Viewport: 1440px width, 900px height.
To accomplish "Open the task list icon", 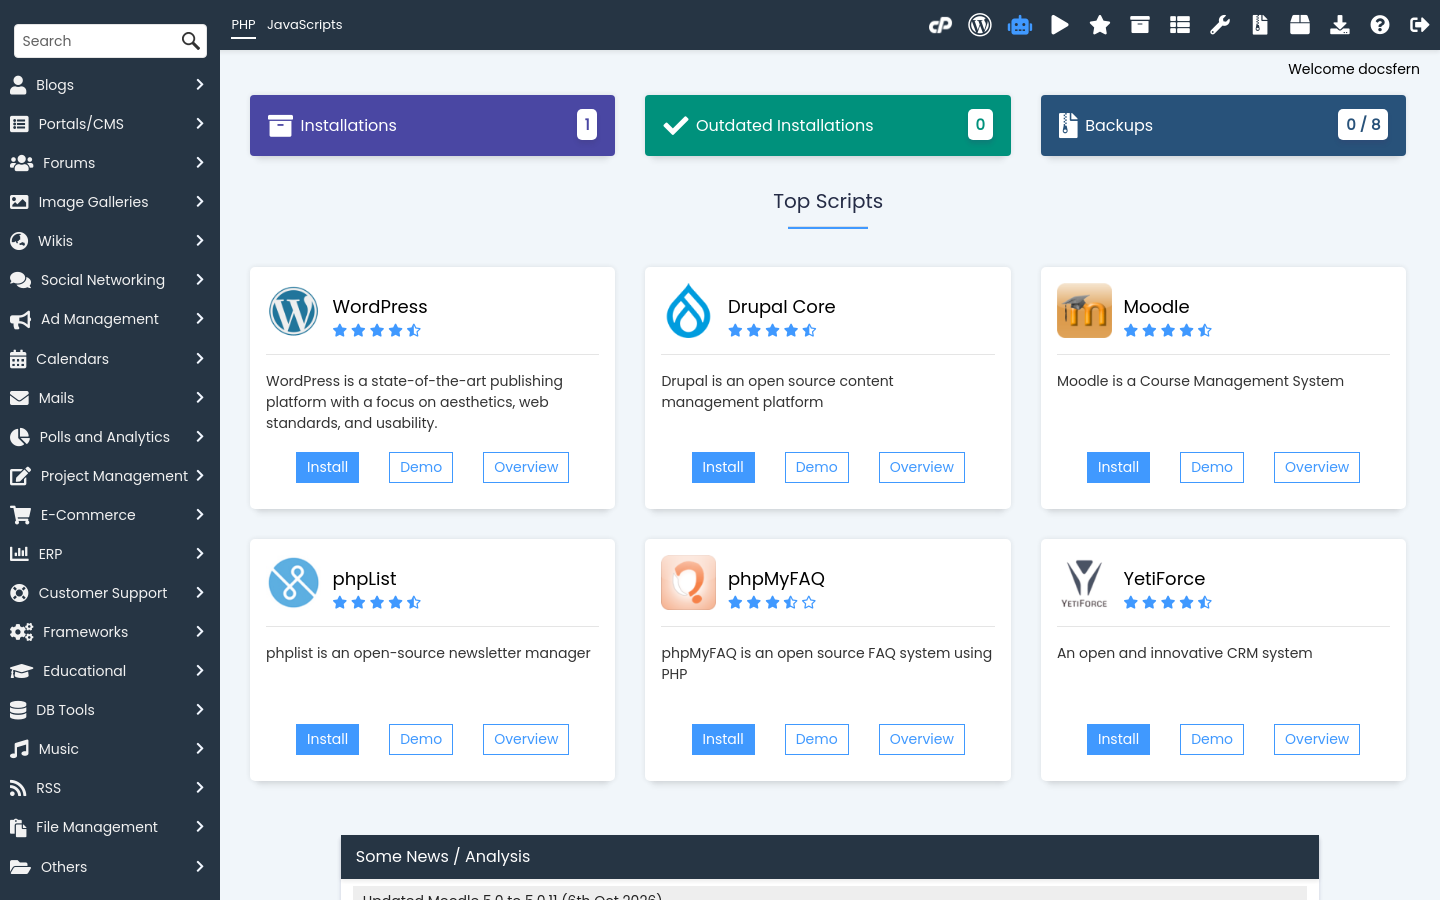I will click(x=1180, y=25).
